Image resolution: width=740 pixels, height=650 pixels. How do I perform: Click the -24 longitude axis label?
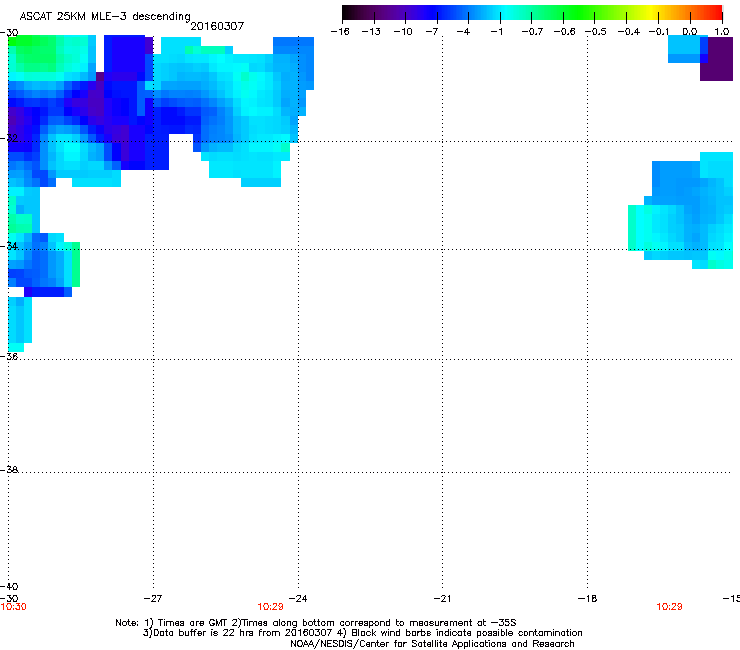[x=298, y=599]
